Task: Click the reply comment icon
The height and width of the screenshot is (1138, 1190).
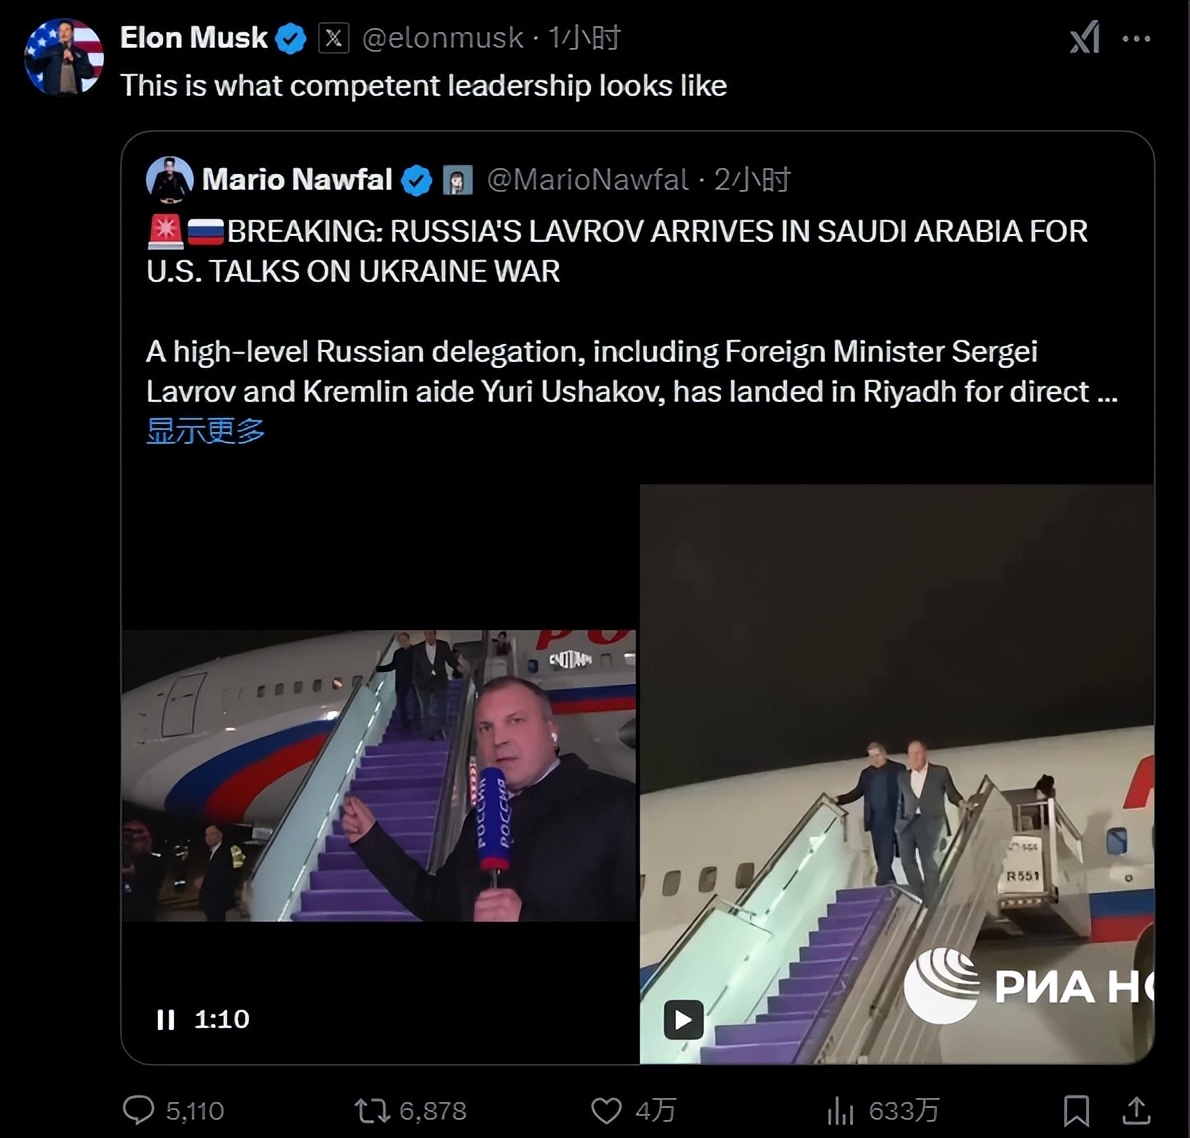Action: coord(138,1109)
